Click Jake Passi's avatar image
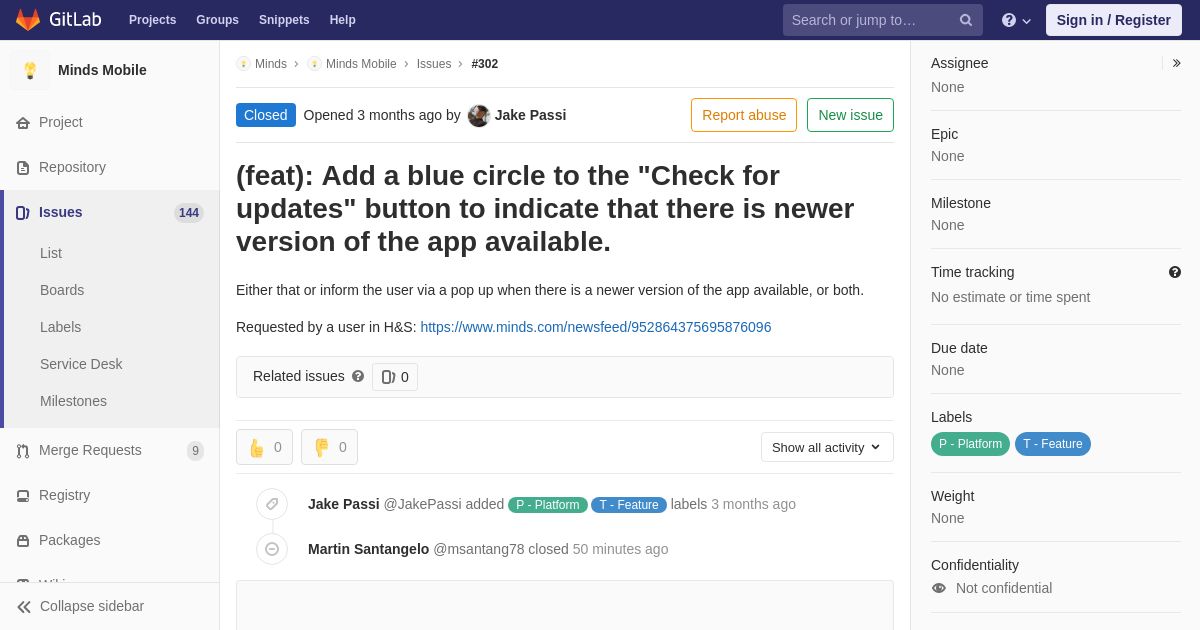Image resolution: width=1200 pixels, height=630 pixels. (479, 115)
